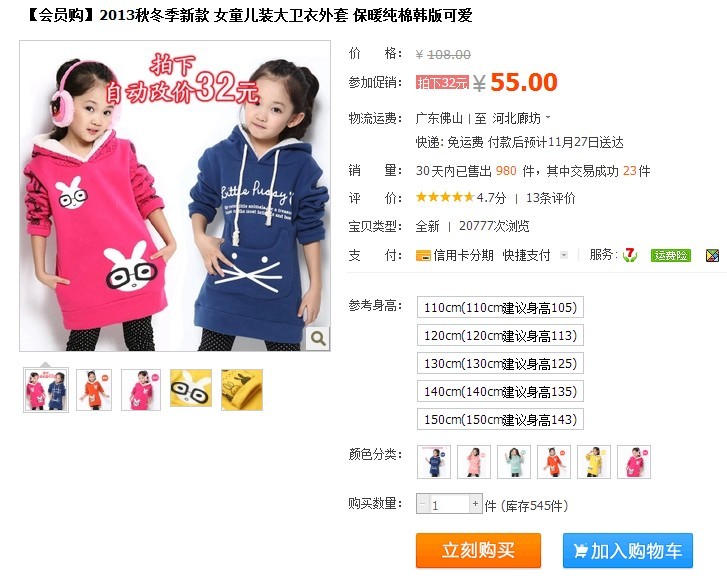Image resolution: width=727 pixels, height=581 pixels.
Task: Click the green 运费险 shipping insurance badge
Action: click(x=670, y=255)
